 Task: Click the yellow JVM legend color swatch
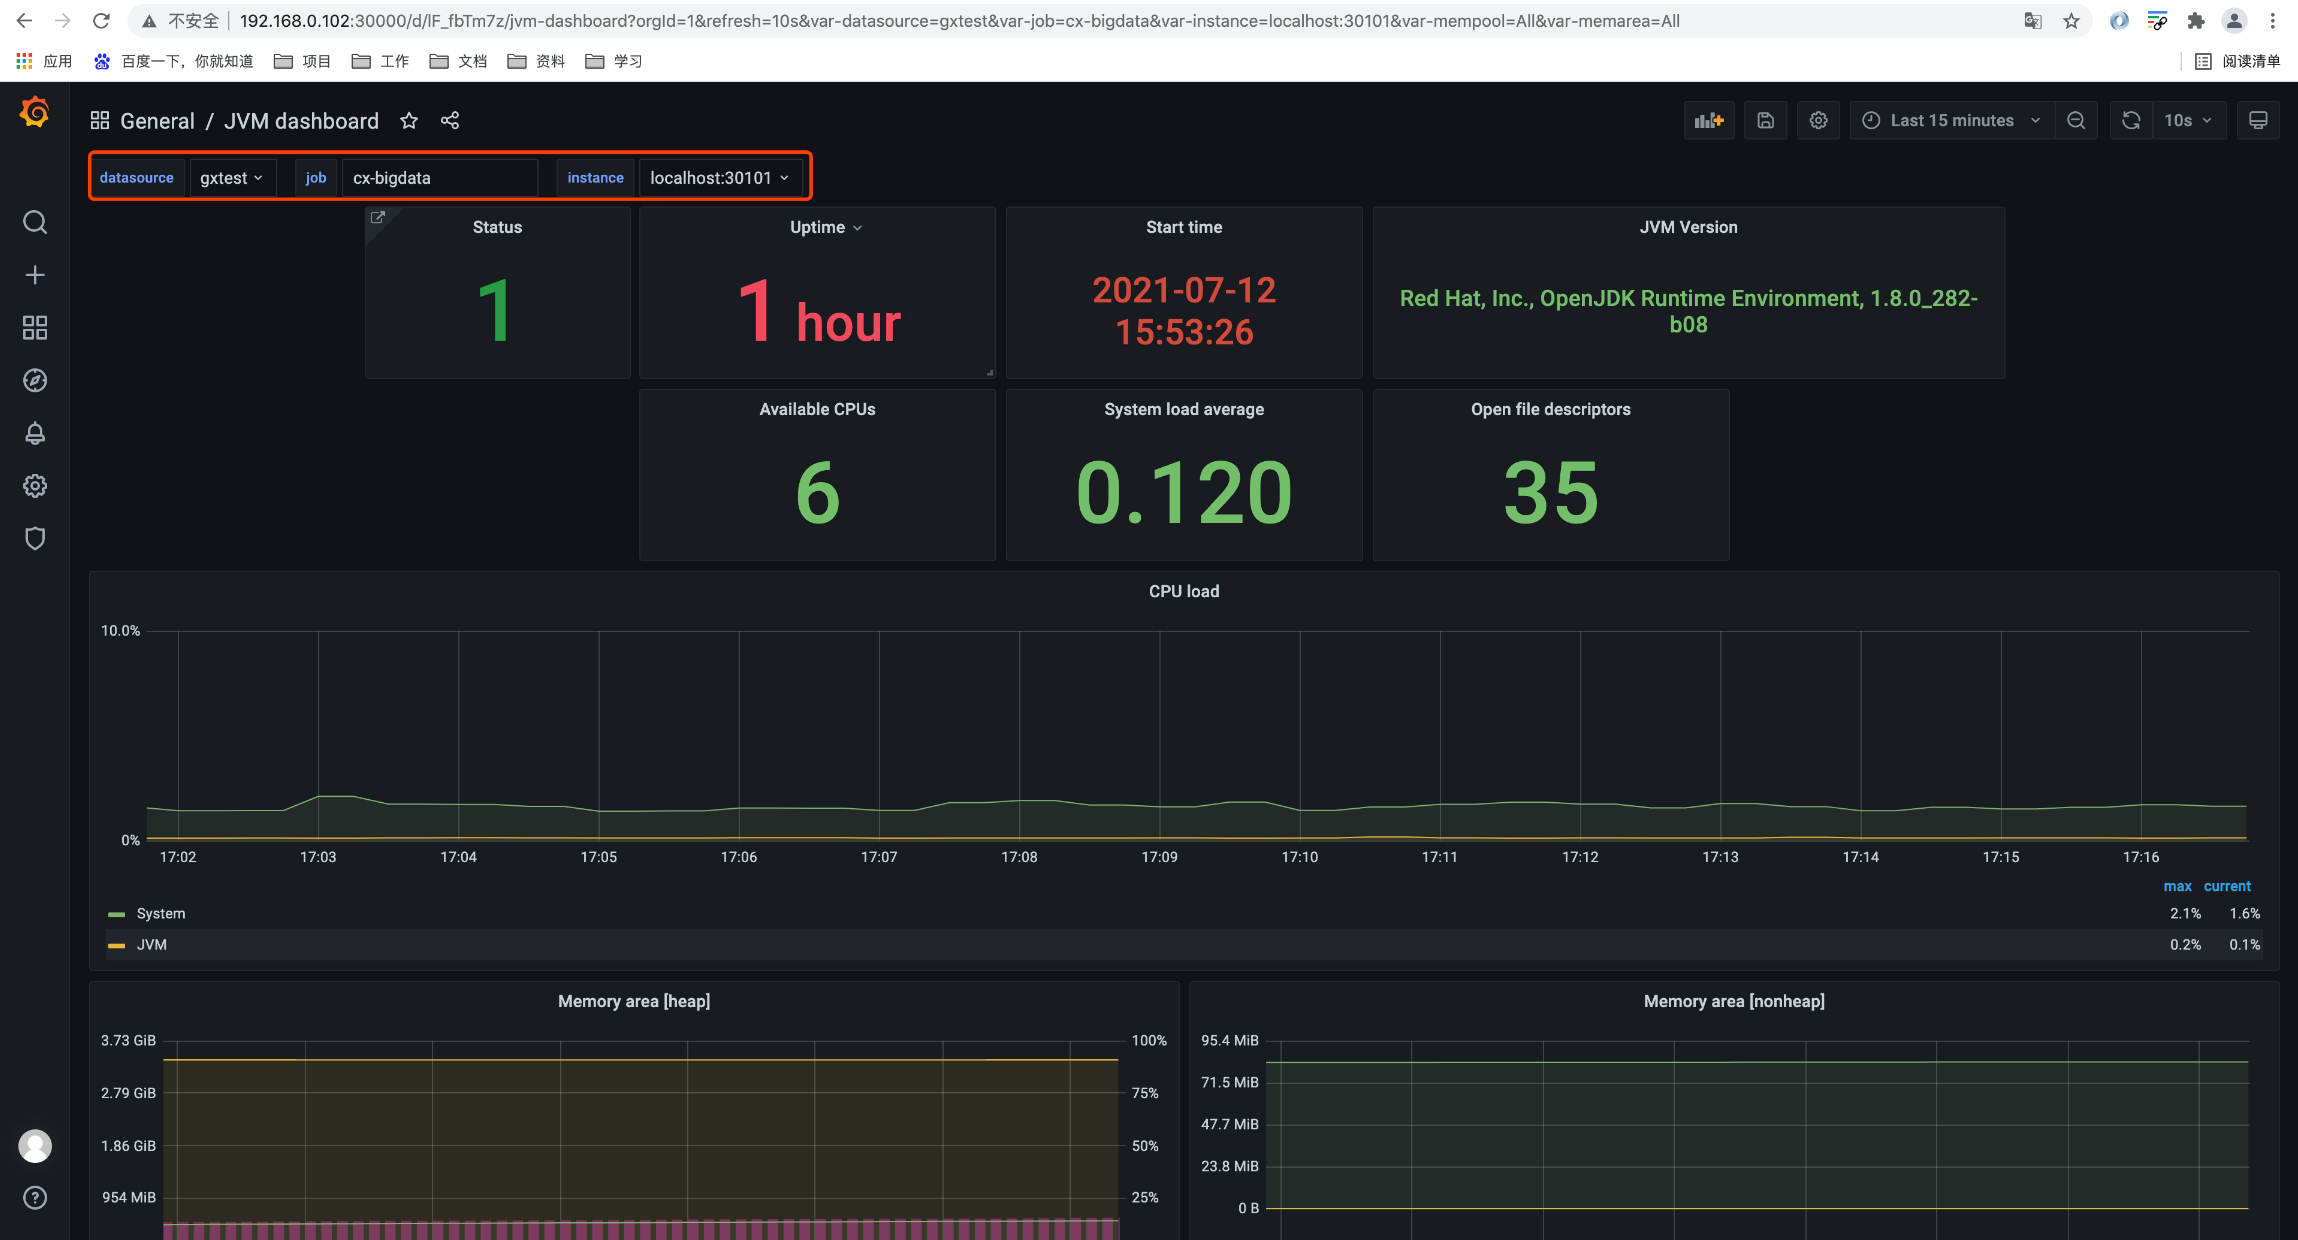click(117, 946)
